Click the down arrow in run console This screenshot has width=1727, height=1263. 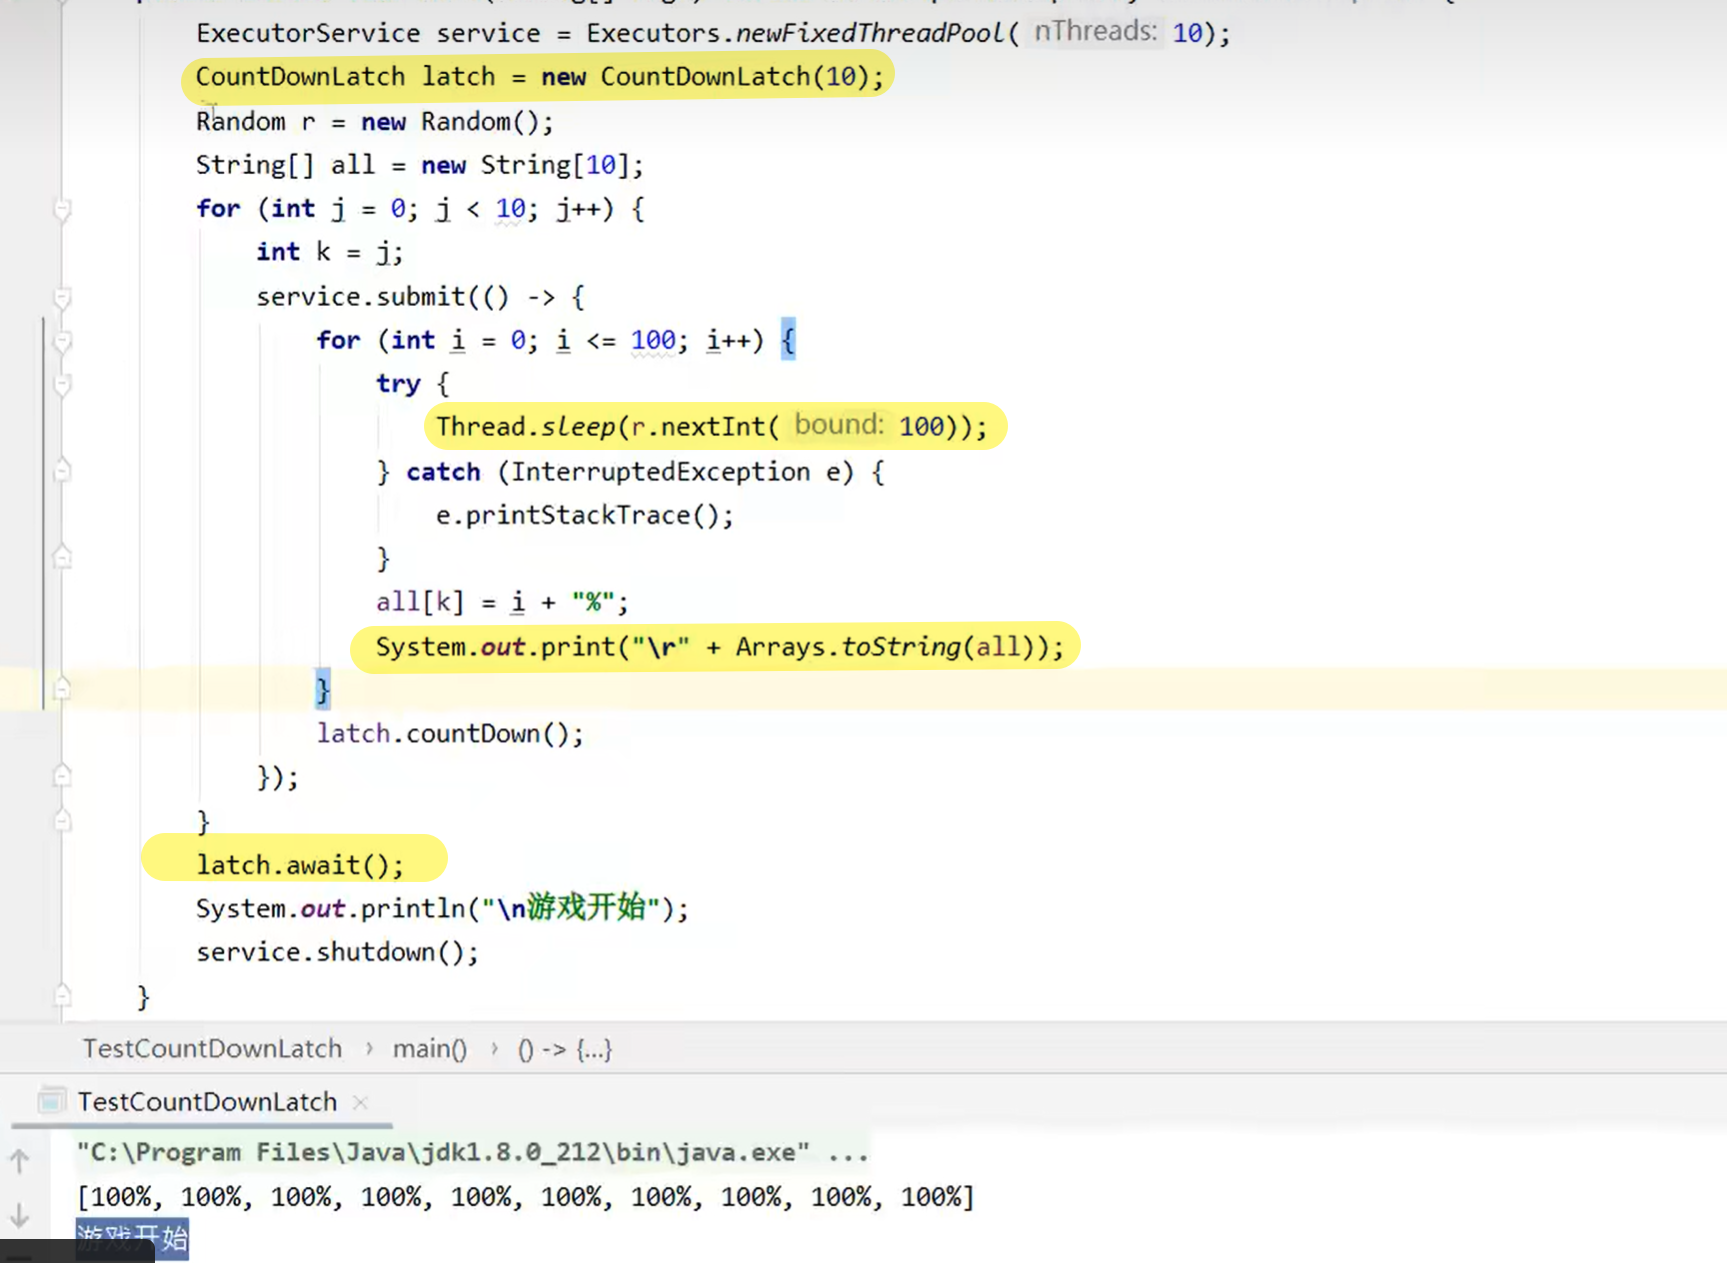pos(19,1216)
